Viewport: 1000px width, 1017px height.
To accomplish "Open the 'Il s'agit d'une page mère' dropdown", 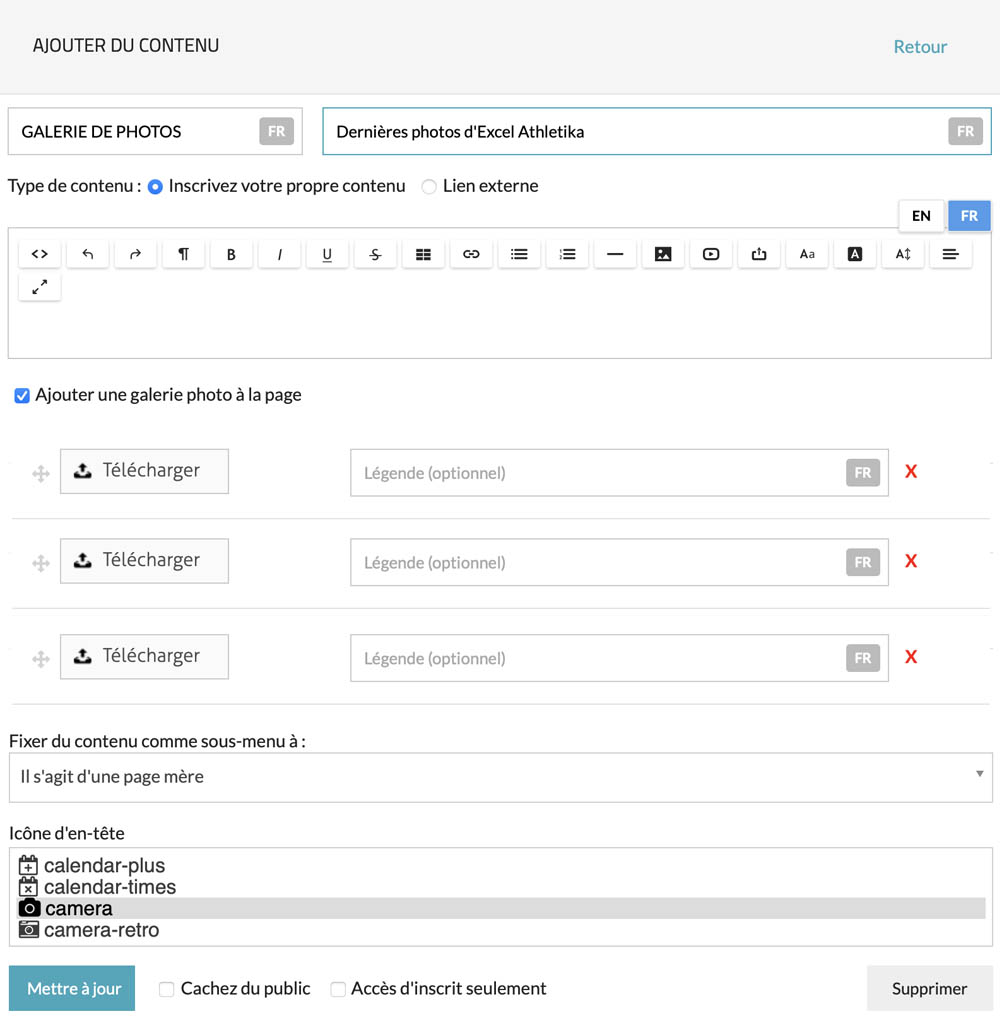I will (x=500, y=777).
